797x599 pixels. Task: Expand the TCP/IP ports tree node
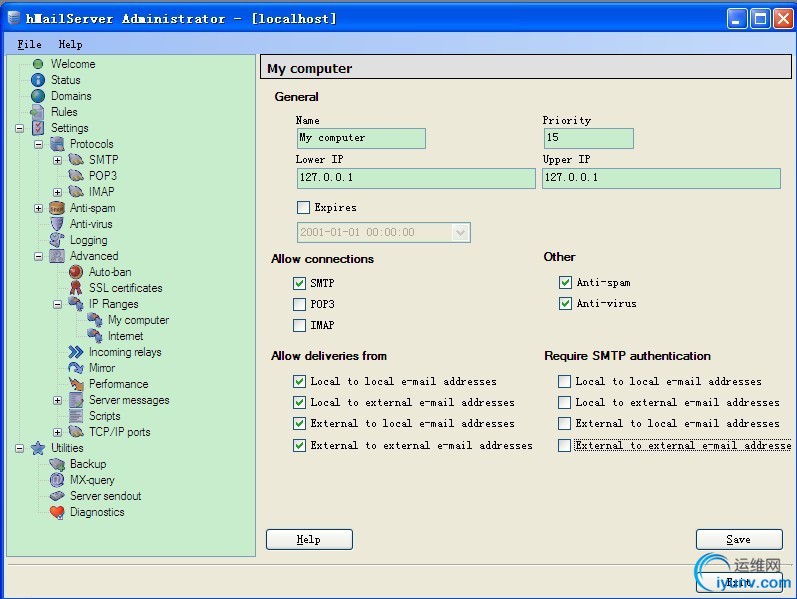(57, 433)
